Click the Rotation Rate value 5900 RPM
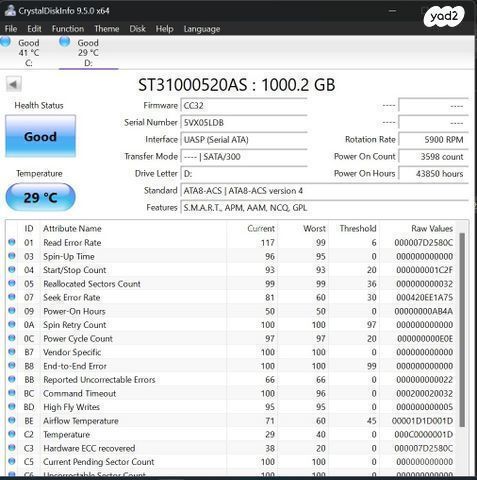Screen dimensions: 477x480 coord(433,140)
